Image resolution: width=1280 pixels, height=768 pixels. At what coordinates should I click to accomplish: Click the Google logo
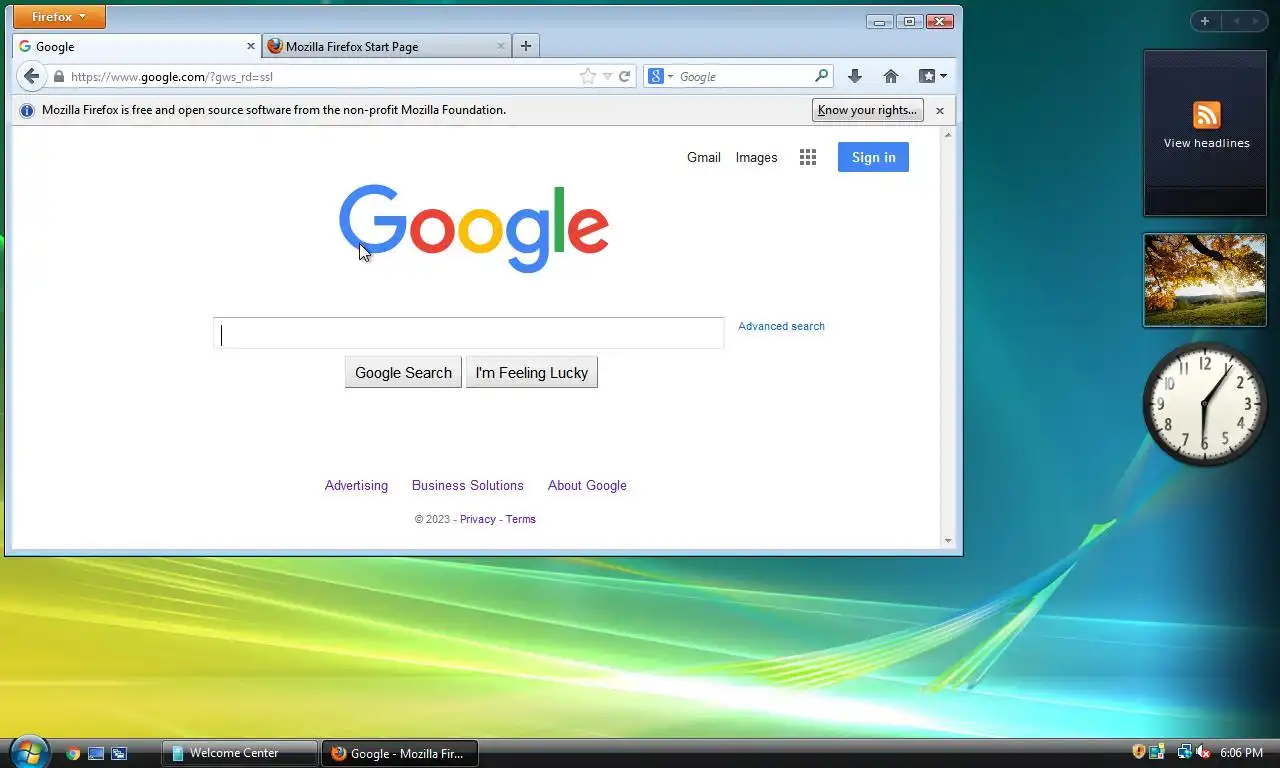[x=474, y=228]
